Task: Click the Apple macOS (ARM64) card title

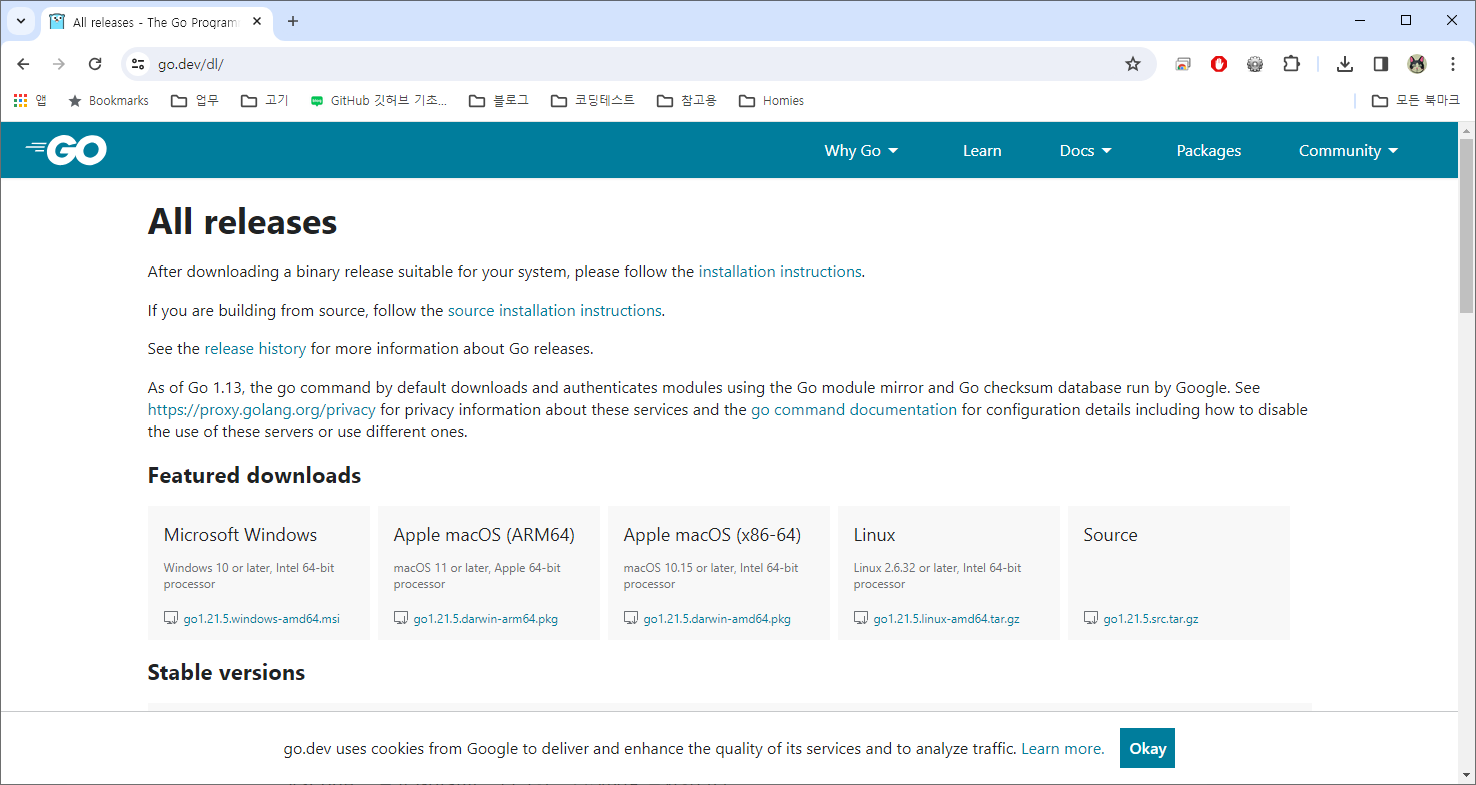Action: [x=484, y=535]
